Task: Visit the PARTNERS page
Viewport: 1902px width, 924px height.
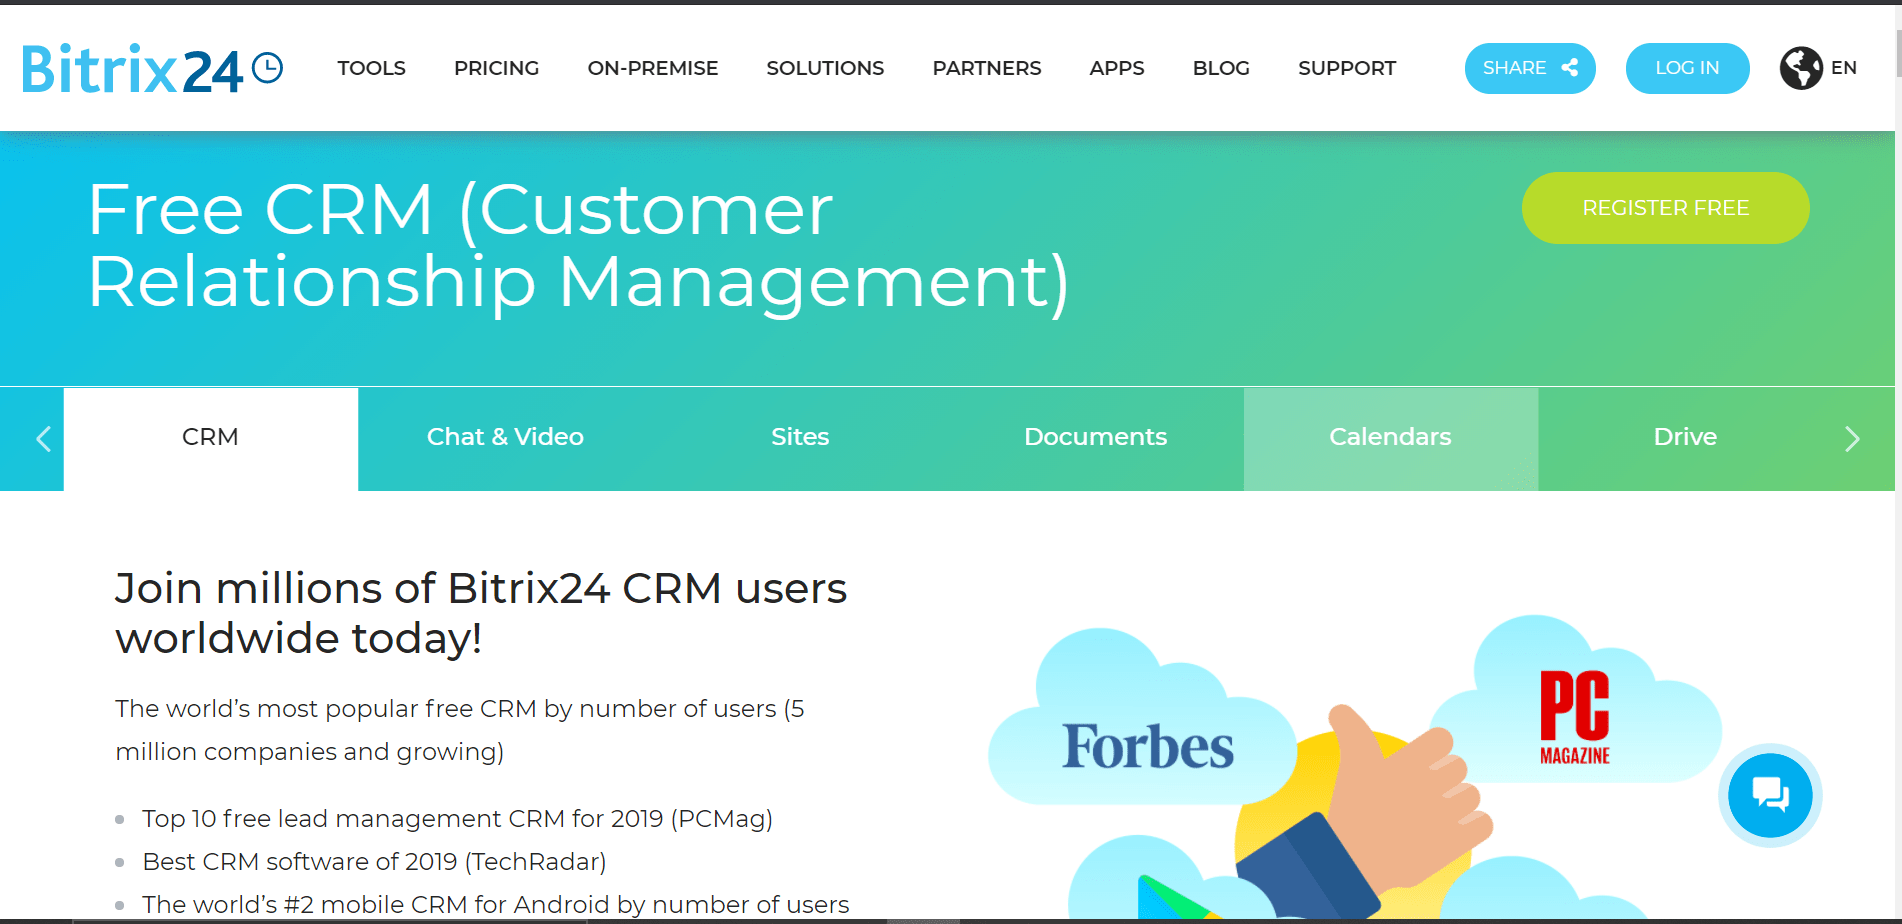Action: point(987,68)
